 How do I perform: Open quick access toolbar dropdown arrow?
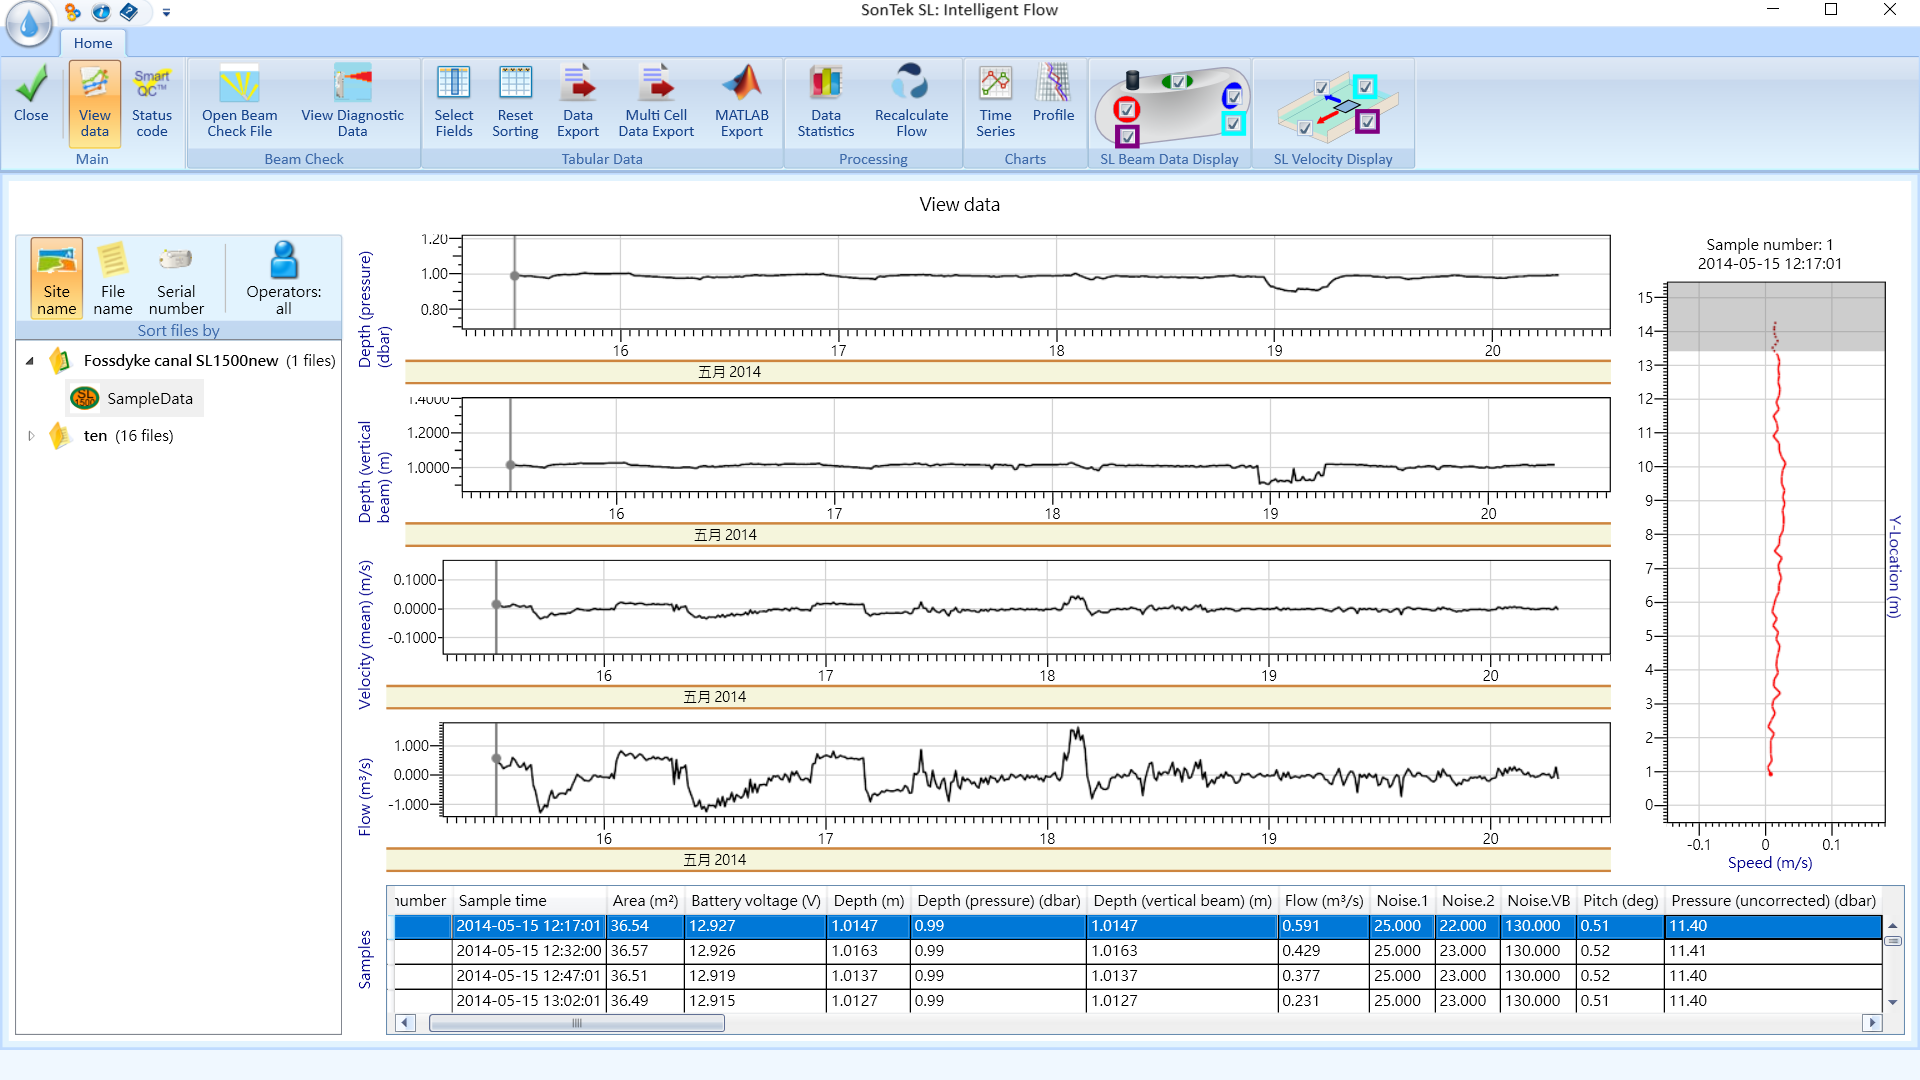tap(166, 13)
